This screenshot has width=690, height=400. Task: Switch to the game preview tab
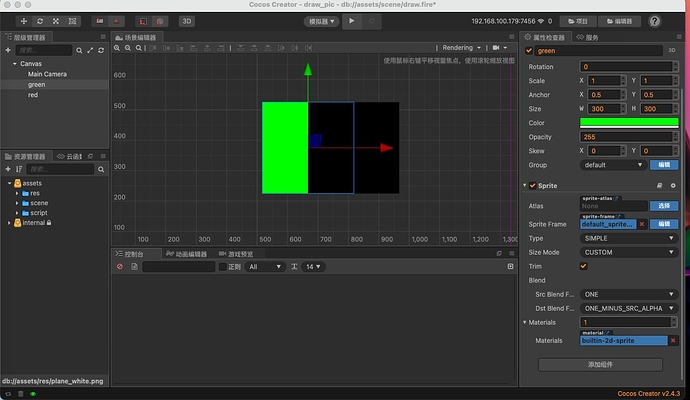[x=236, y=254]
